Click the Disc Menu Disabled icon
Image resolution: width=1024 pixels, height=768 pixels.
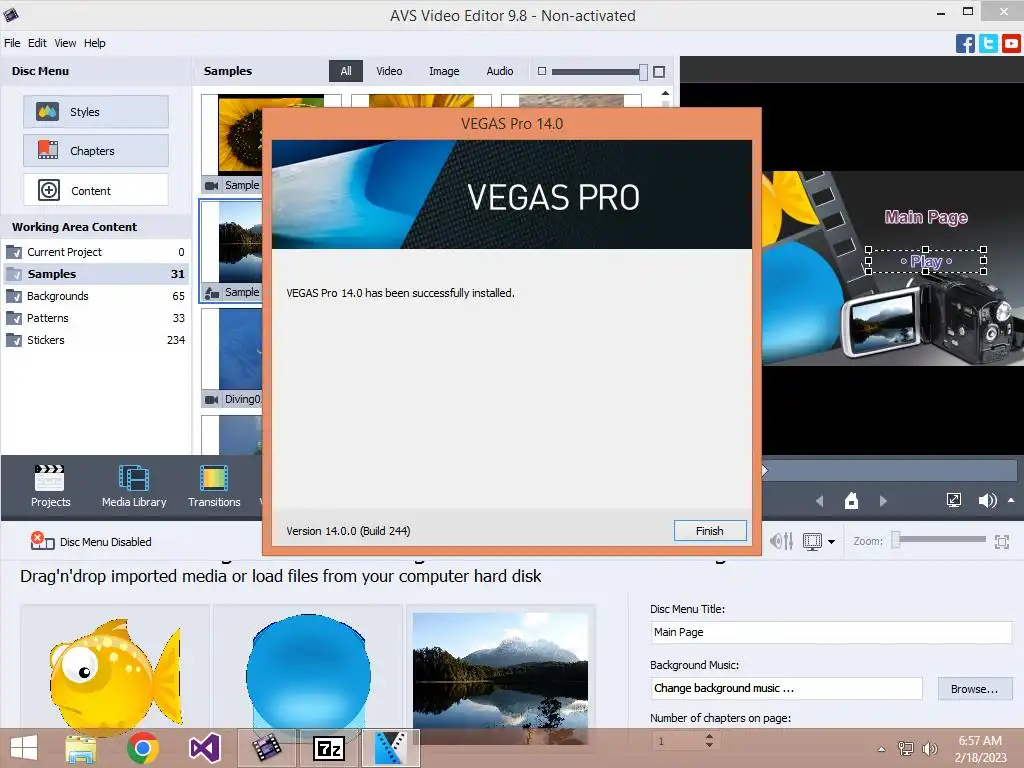42,541
